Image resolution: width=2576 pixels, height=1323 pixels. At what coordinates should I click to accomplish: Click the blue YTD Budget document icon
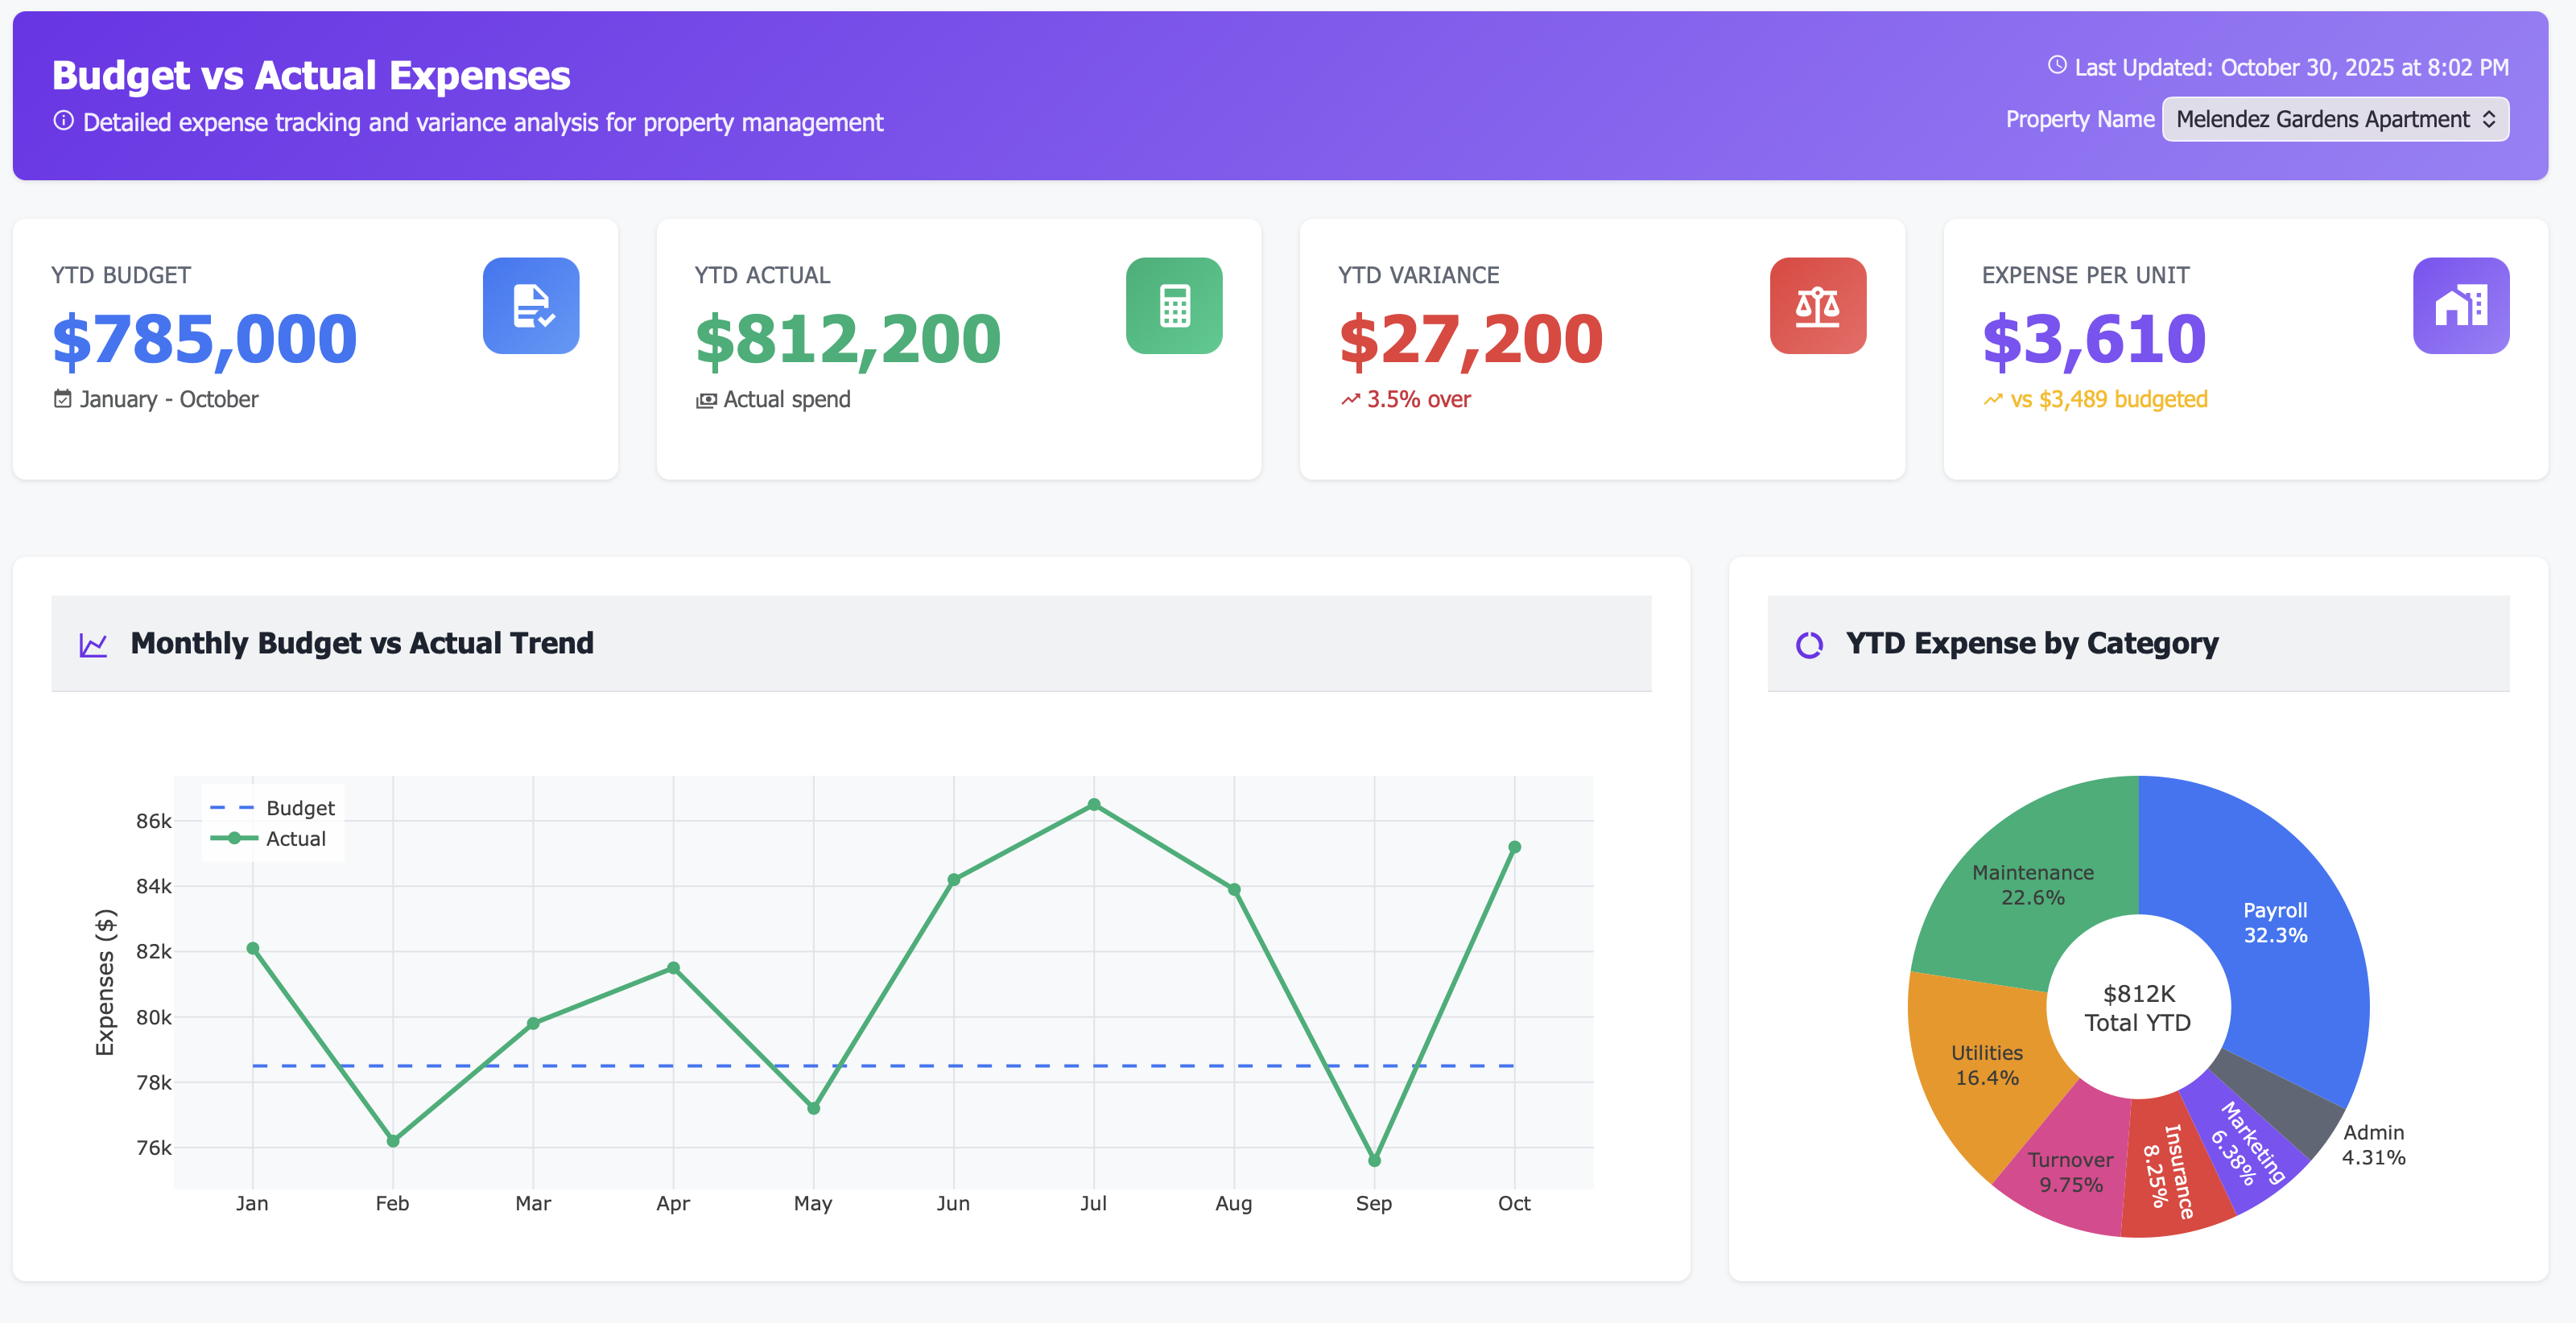click(531, 306)
